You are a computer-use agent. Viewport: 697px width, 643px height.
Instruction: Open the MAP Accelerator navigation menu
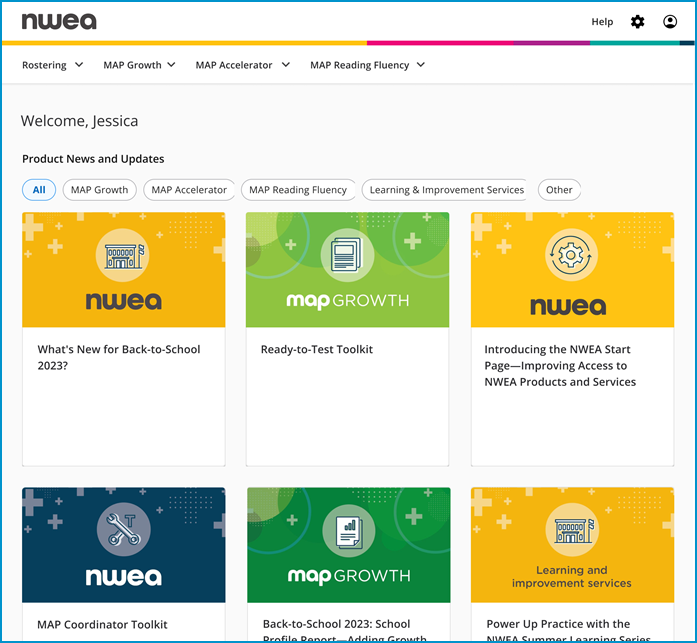coord(243,65)
